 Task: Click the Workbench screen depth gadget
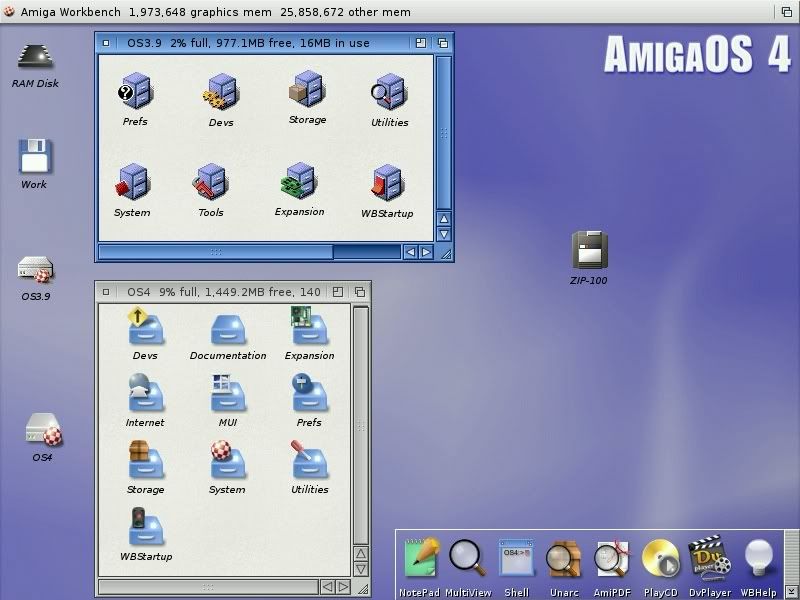(787, 12)
